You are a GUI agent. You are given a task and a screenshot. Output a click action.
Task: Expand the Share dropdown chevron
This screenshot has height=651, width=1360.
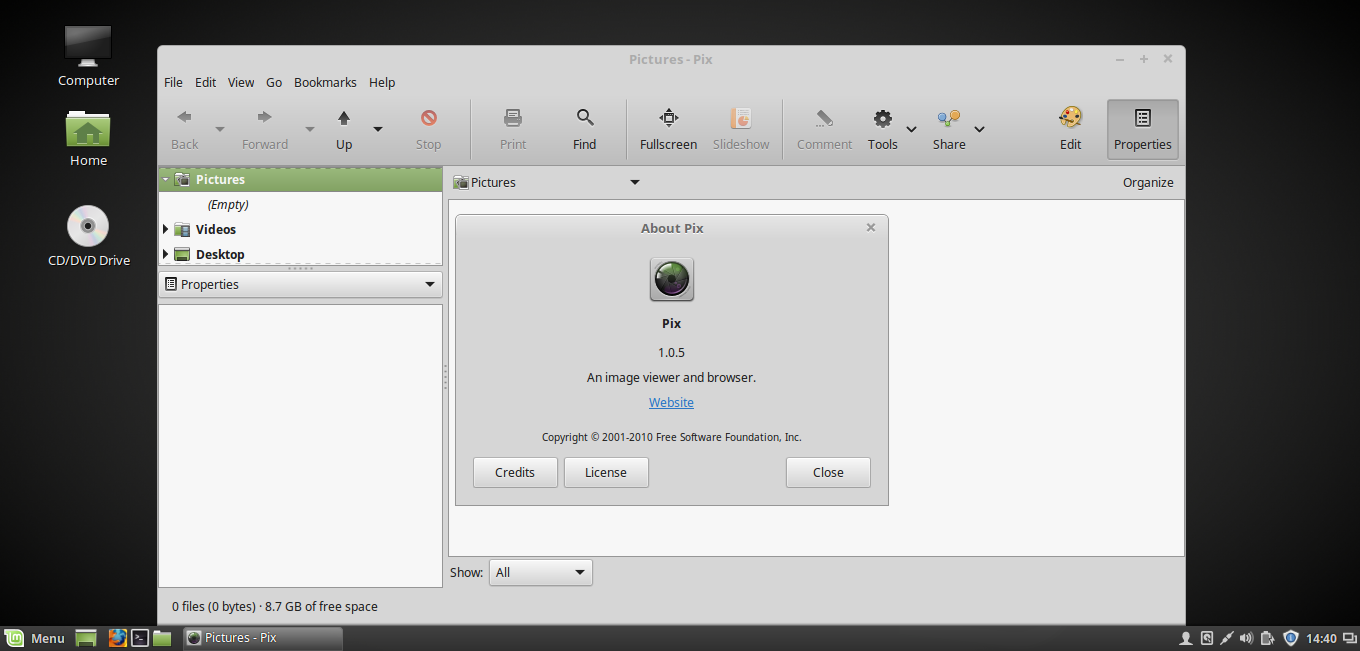point(979,129)
